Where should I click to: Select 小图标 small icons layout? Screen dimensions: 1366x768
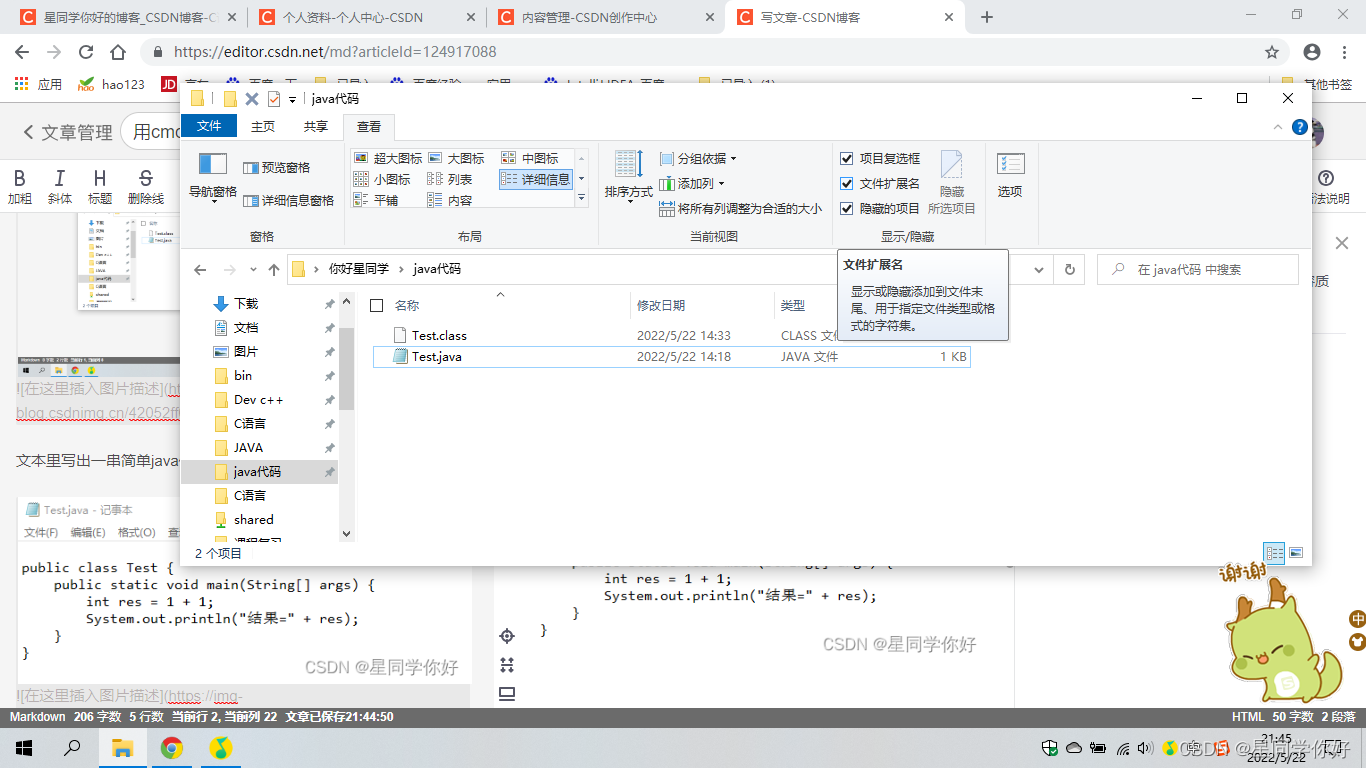click(x=382, y=179)
